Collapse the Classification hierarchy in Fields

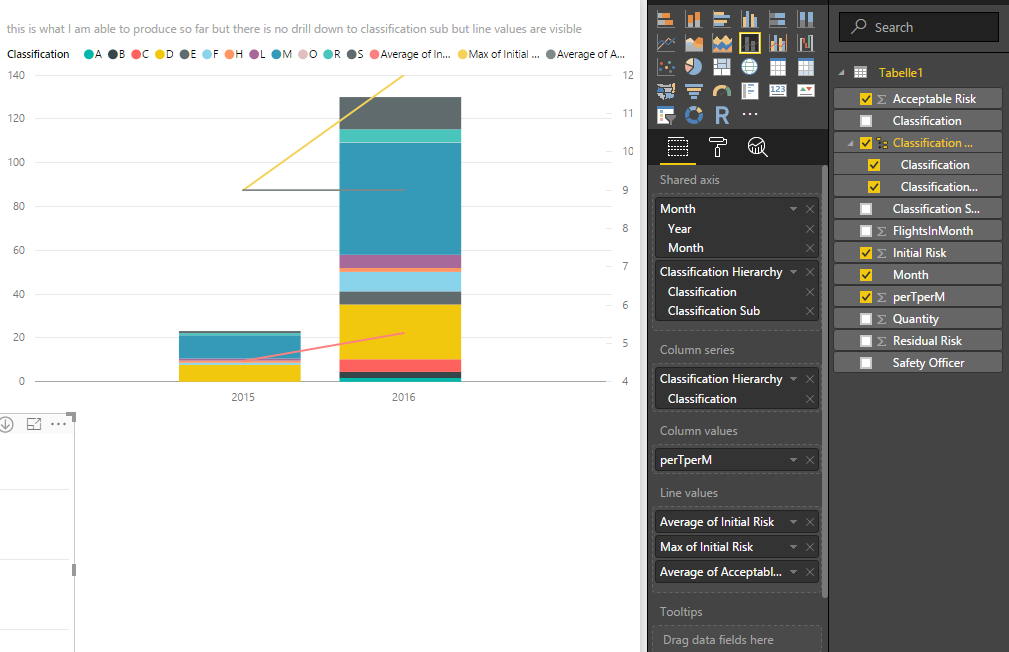pyautogui.click(x=850, y=144)
